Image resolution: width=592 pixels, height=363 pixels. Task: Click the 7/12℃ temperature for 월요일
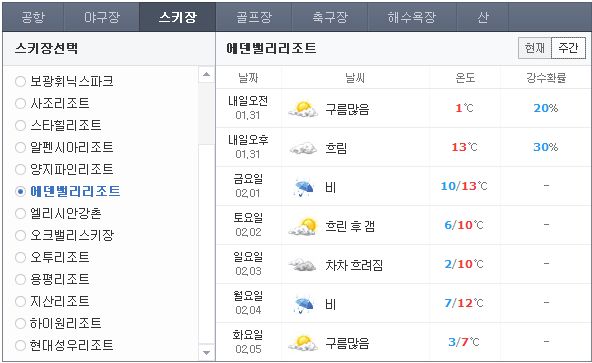464,303
